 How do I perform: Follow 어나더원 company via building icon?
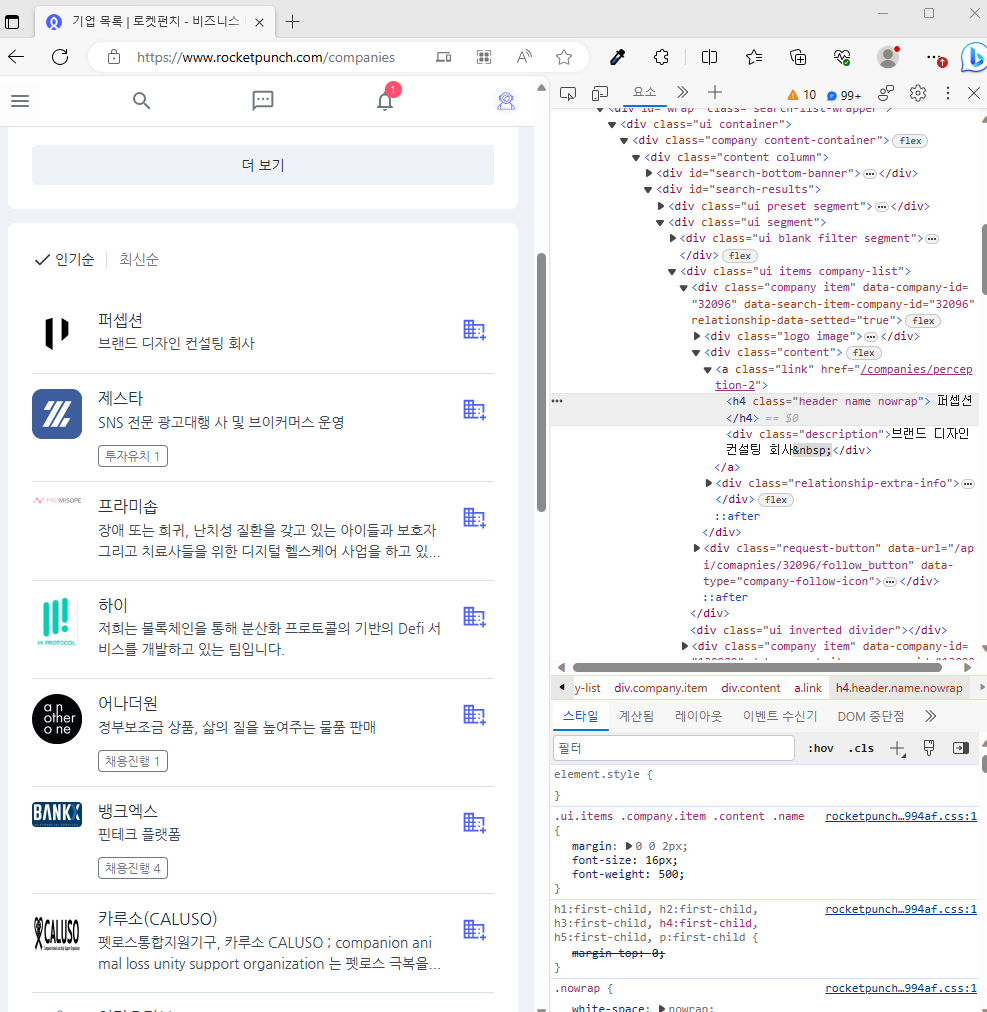click(x=474, y=714)
